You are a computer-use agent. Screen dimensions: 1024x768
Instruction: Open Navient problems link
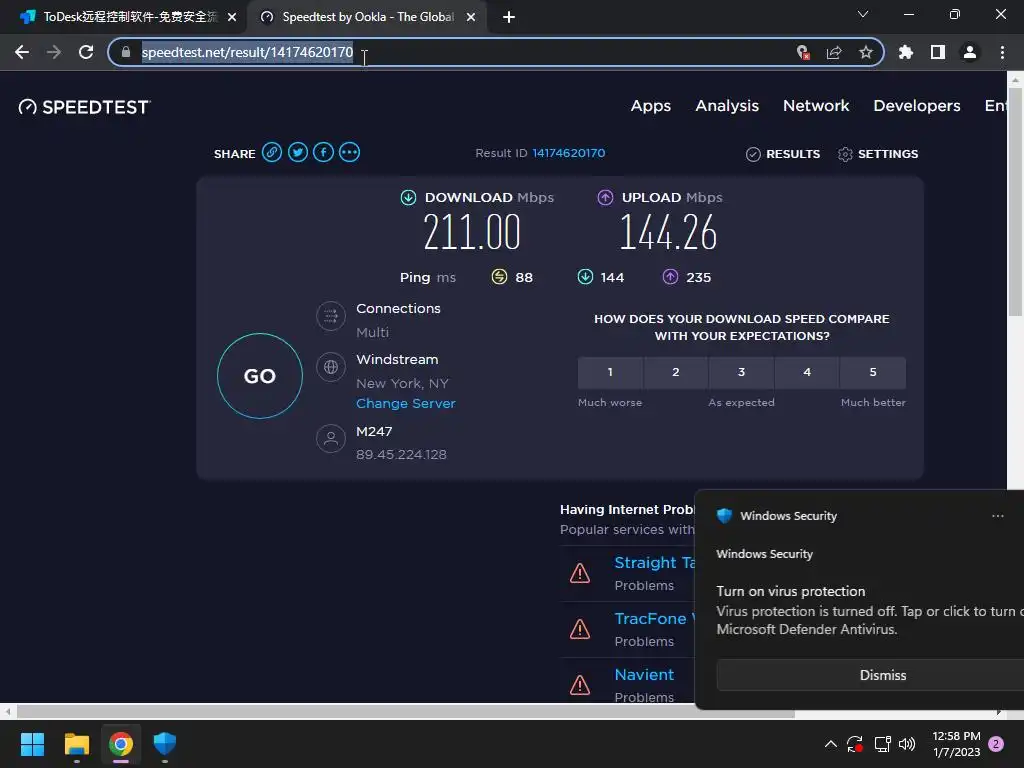point(644,675)
